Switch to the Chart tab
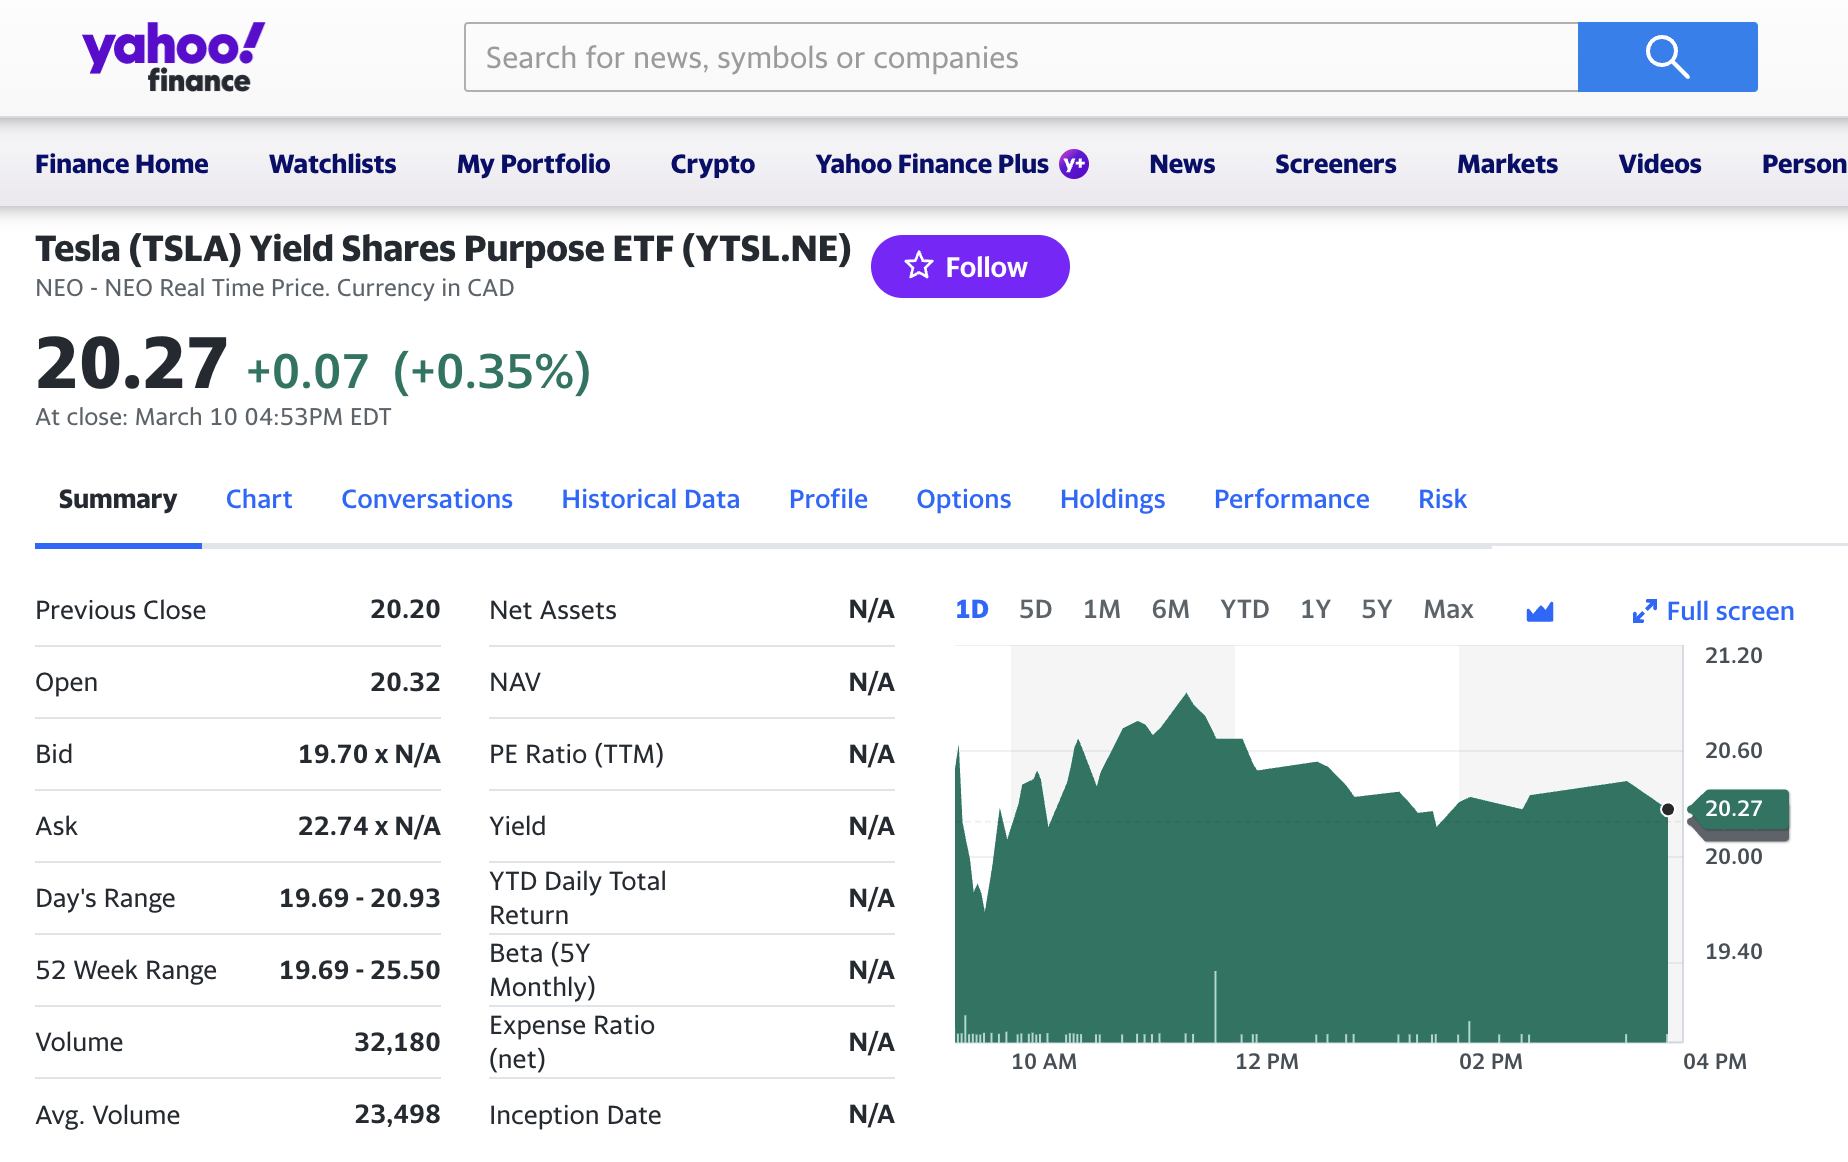1848x1162 pixels. (x=259, y=499)
